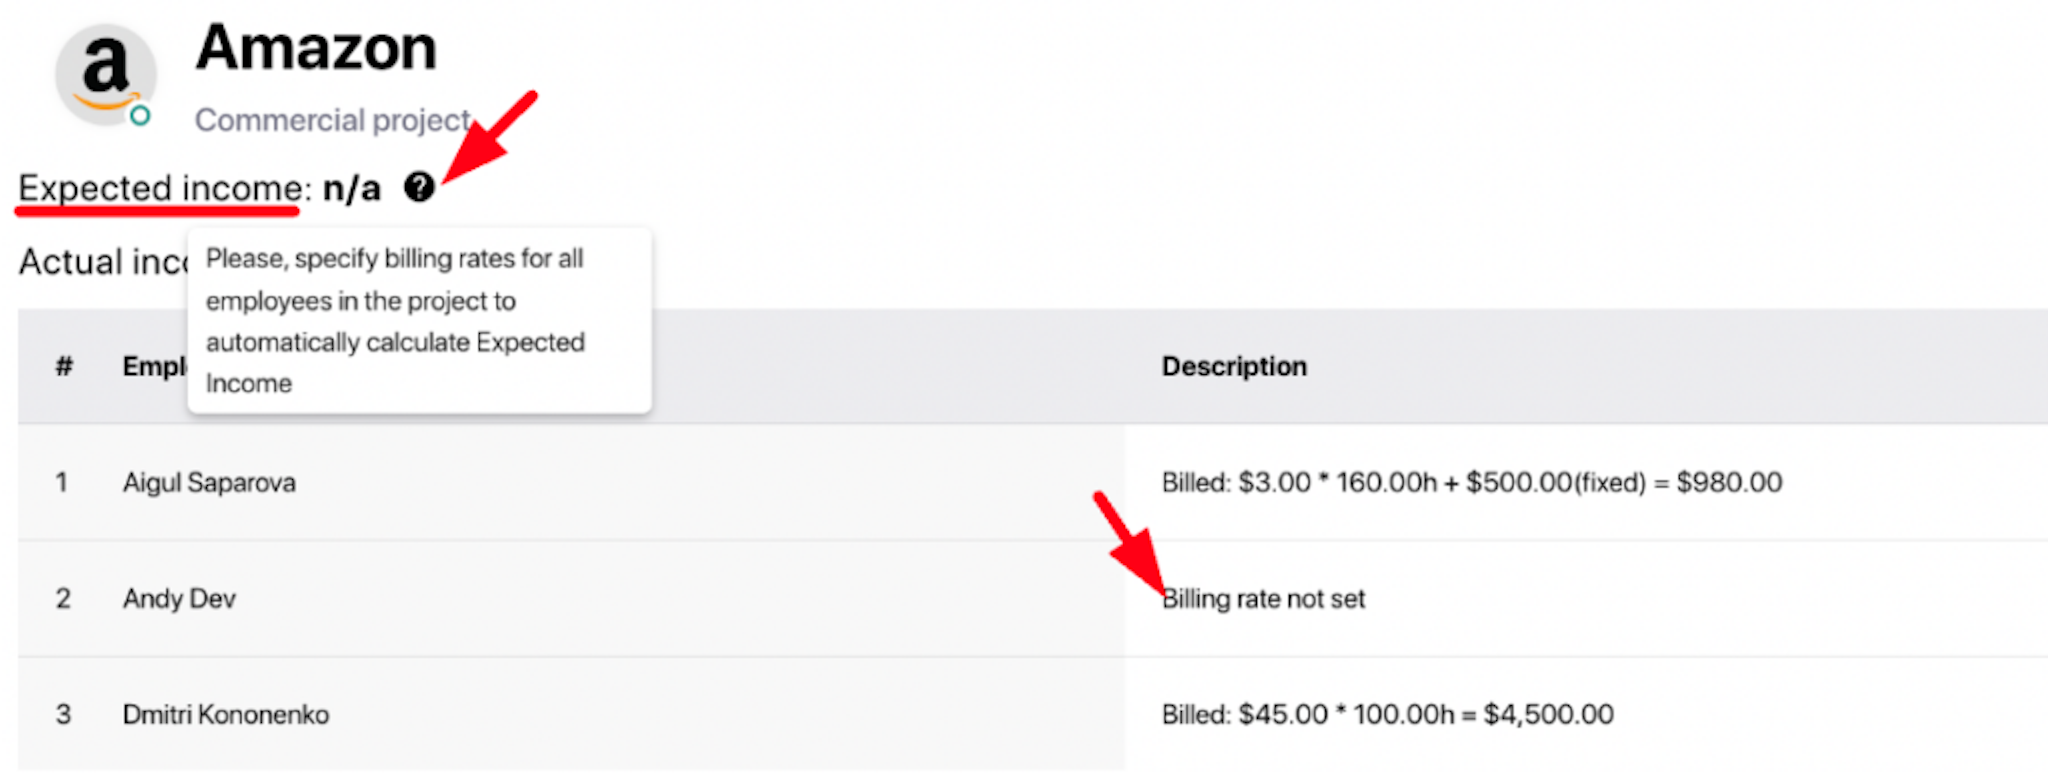Image resolution: width=2048 pixels, height=782 pixels.
Task: Select employee Andy Dev
Action: click(x=179, y=598)
